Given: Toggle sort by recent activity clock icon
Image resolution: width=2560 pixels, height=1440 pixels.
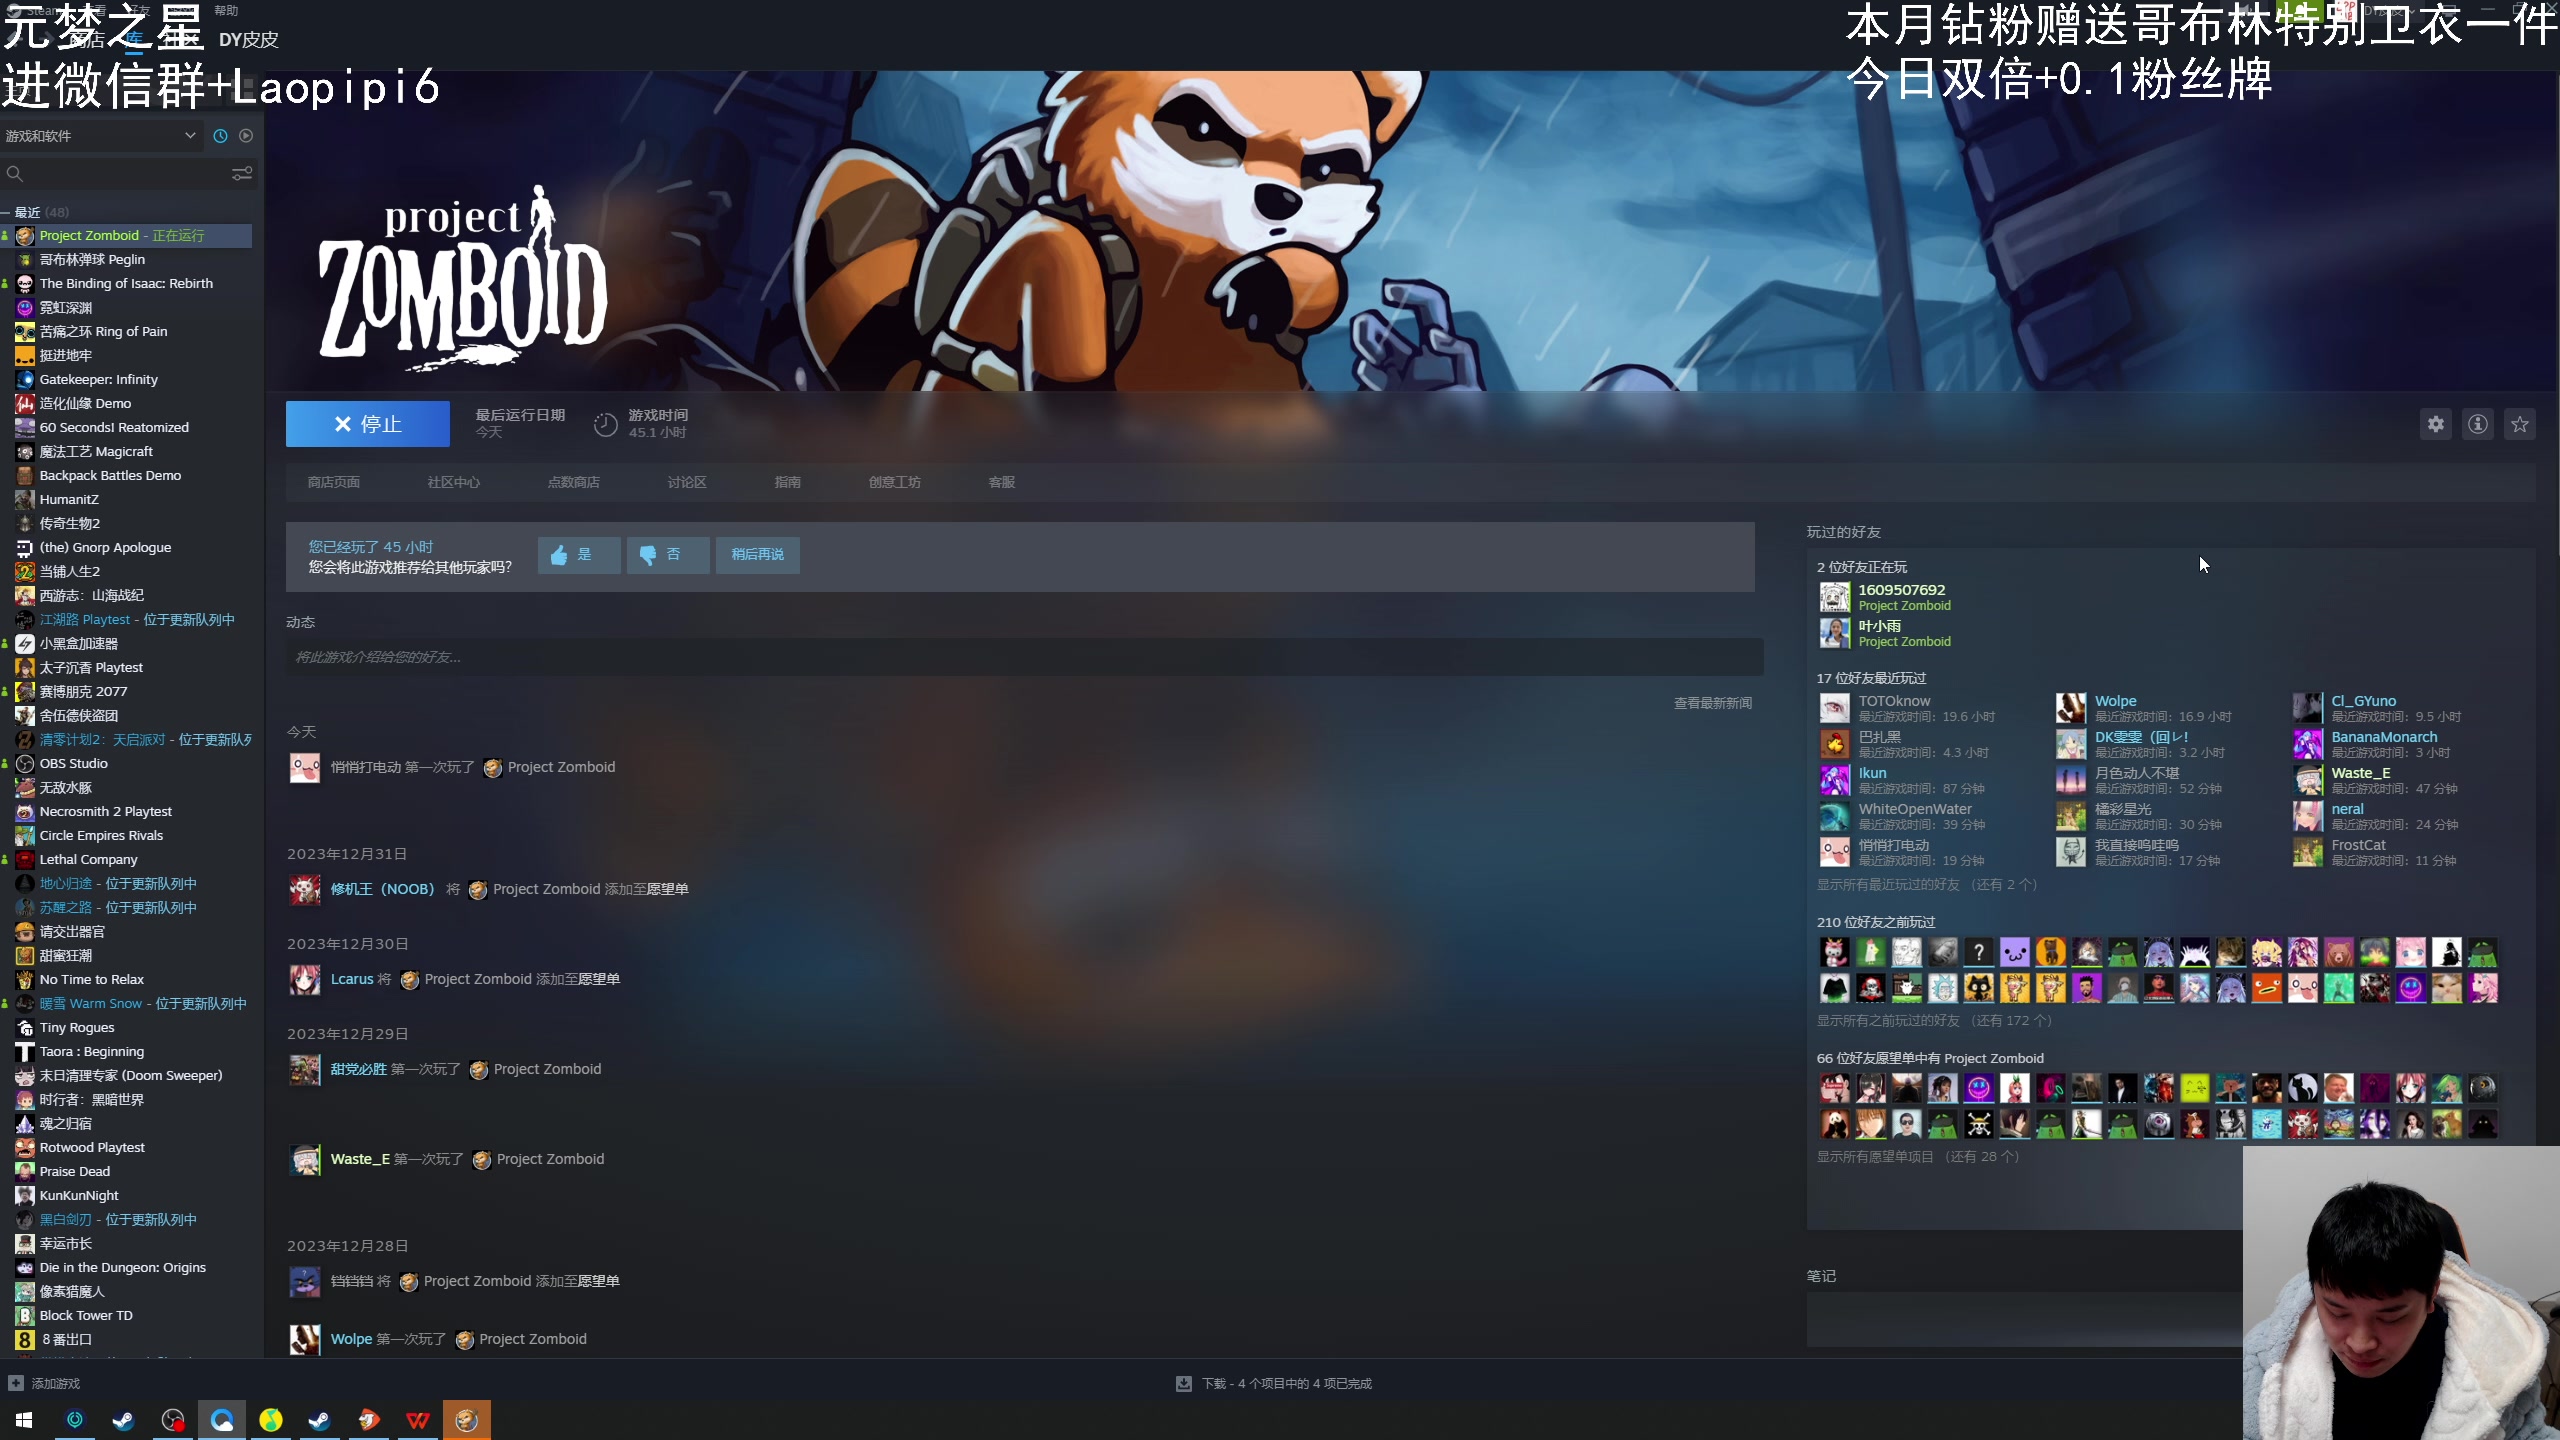Looking at the screenshot, I should (x=220, y=136).
